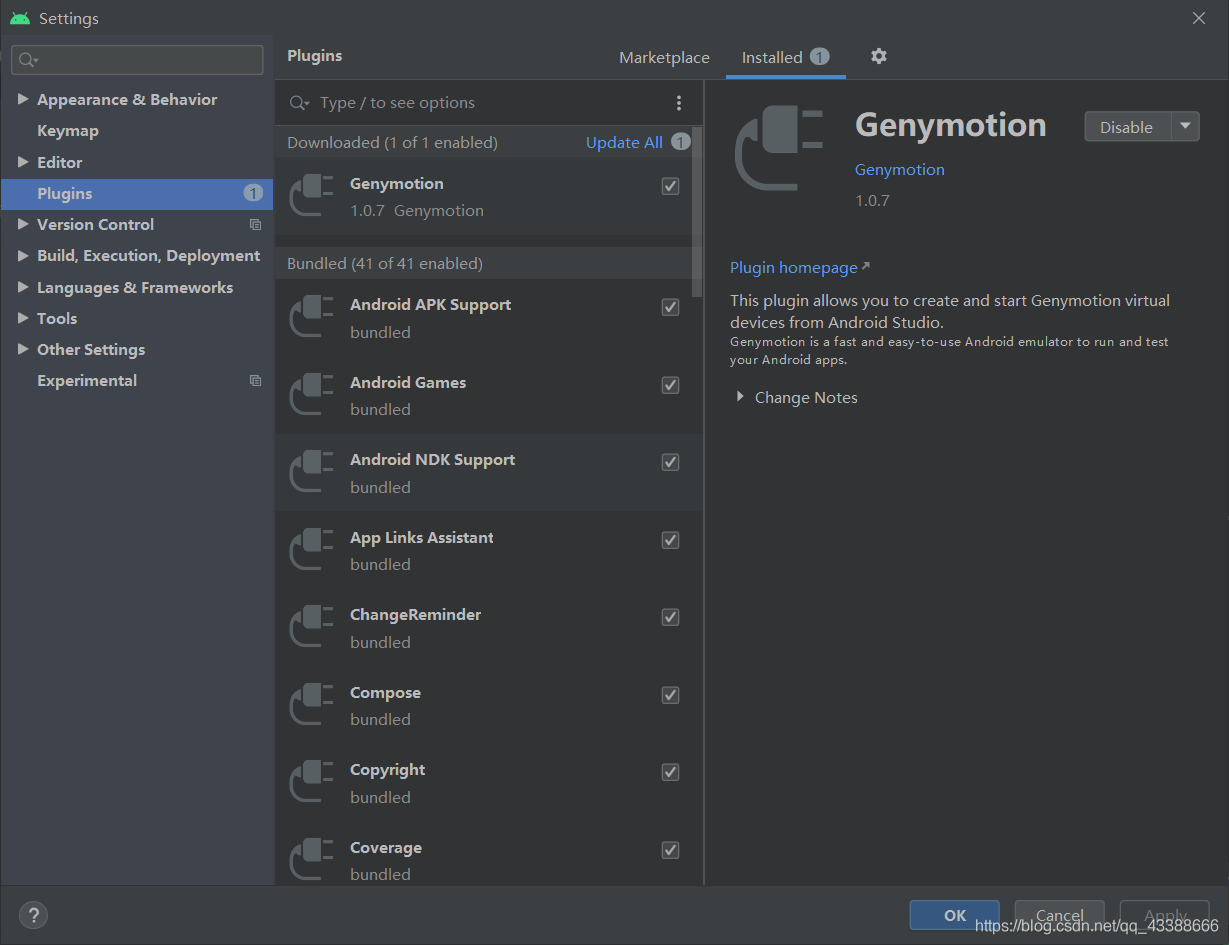Click 'Downloaded (1 of 1 enabled)' header
The image size is (1229, 945).
pyautogui.click(x=392, y=143)
